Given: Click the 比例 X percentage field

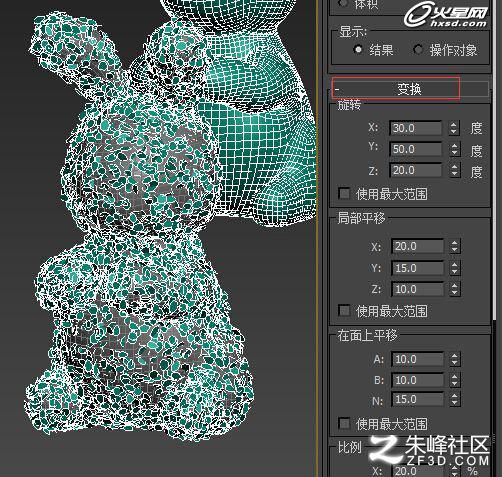Looking at the screenshot, I should (x=418, y=471).
